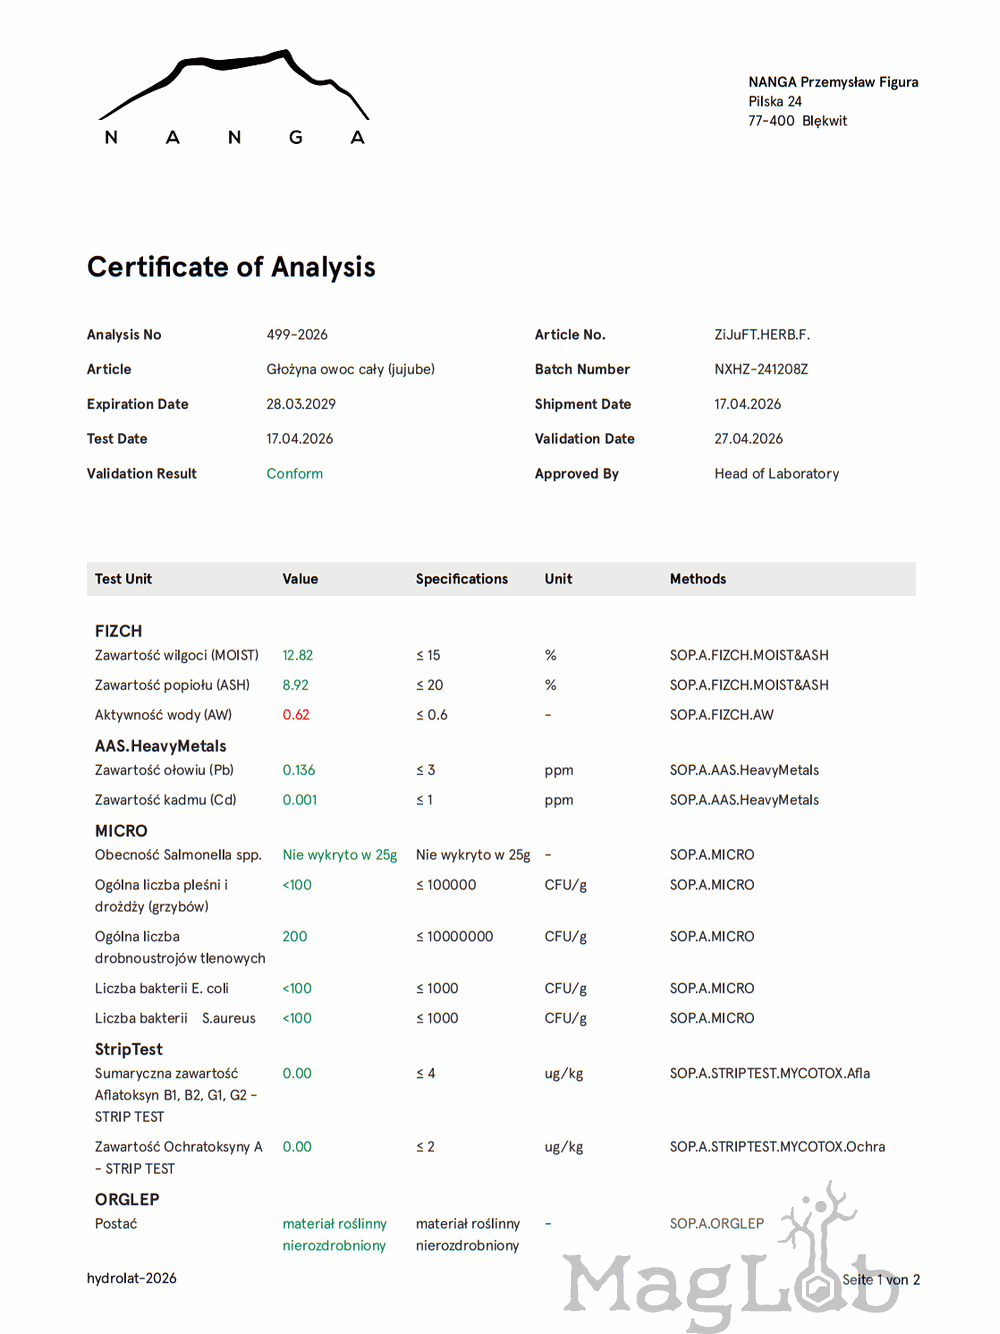Select the 'Postać' row label
Screen dimensions: 1000x1334
[115, 1224]
